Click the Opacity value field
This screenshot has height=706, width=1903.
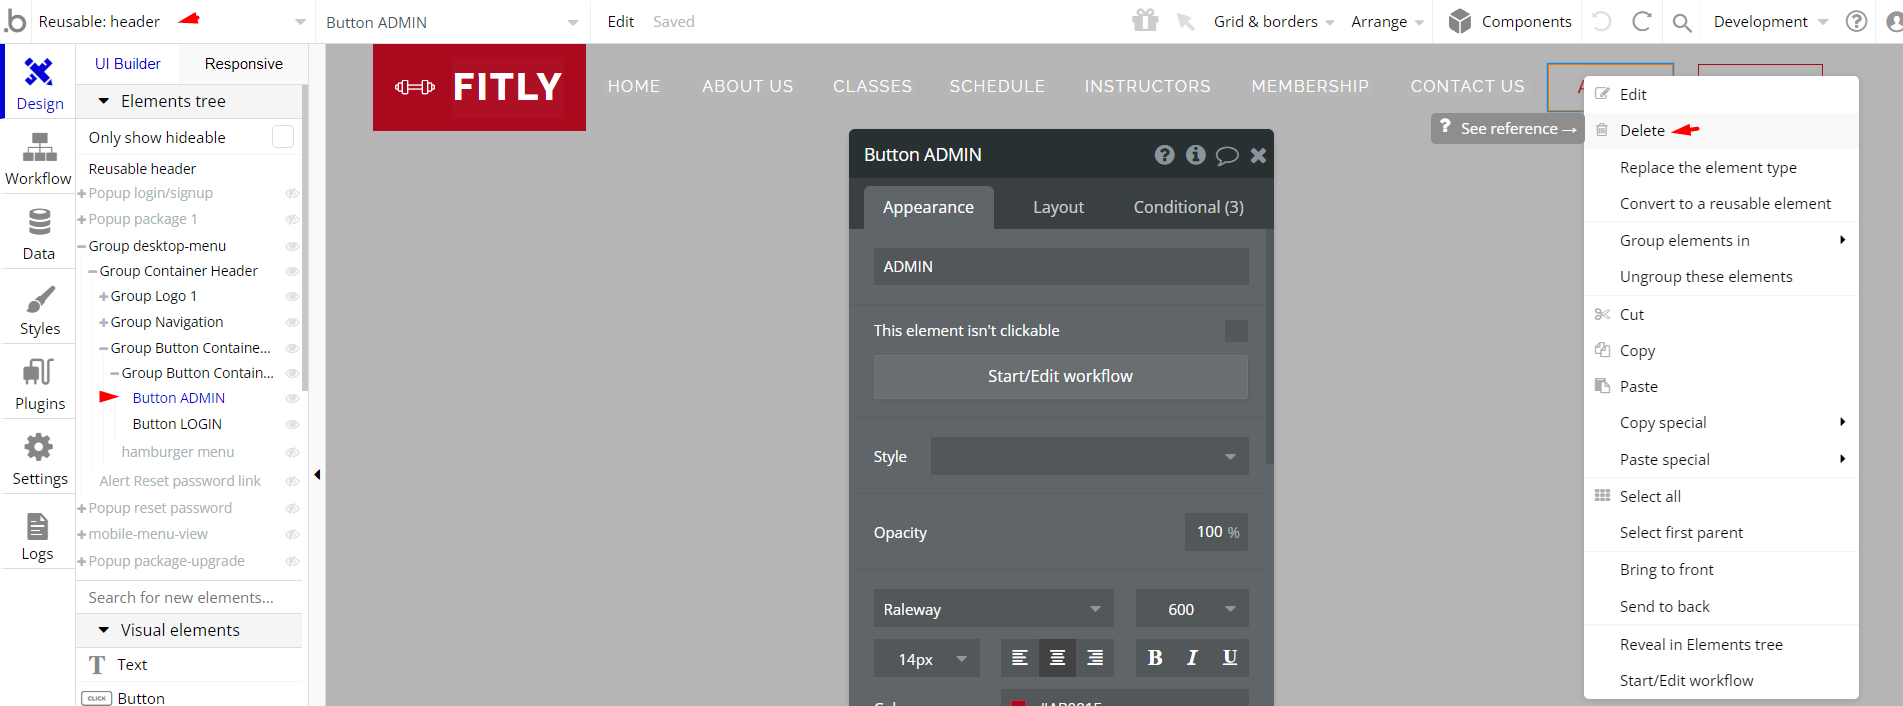tap(1216, 532)
